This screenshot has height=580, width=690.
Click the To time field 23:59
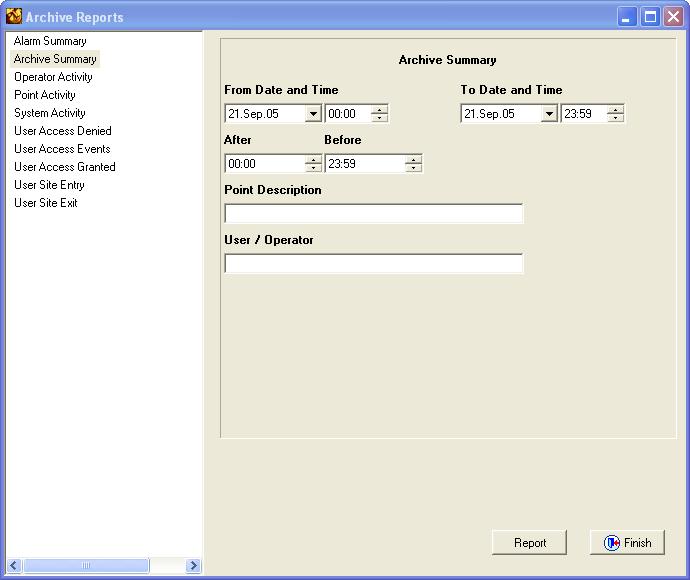tap(584, 114)
